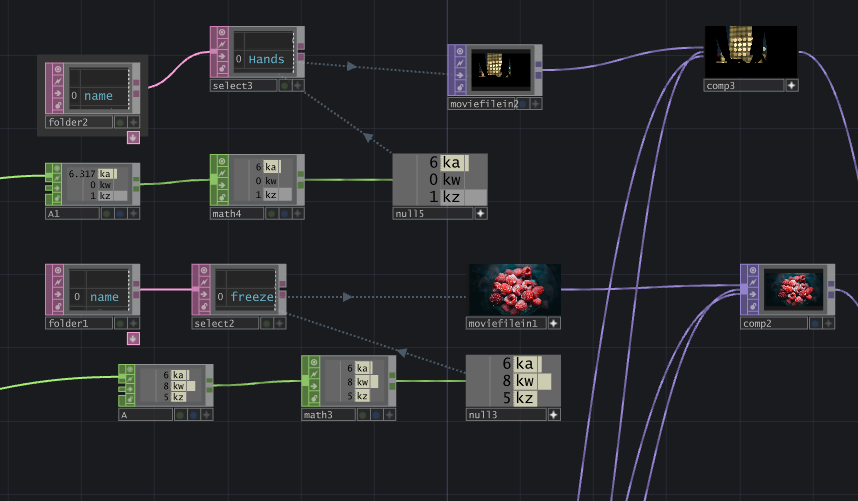Expand null5 using its plus button
The height and width of the screenshot is (501, 858).
pyautogui.click(x=480, y=213)
